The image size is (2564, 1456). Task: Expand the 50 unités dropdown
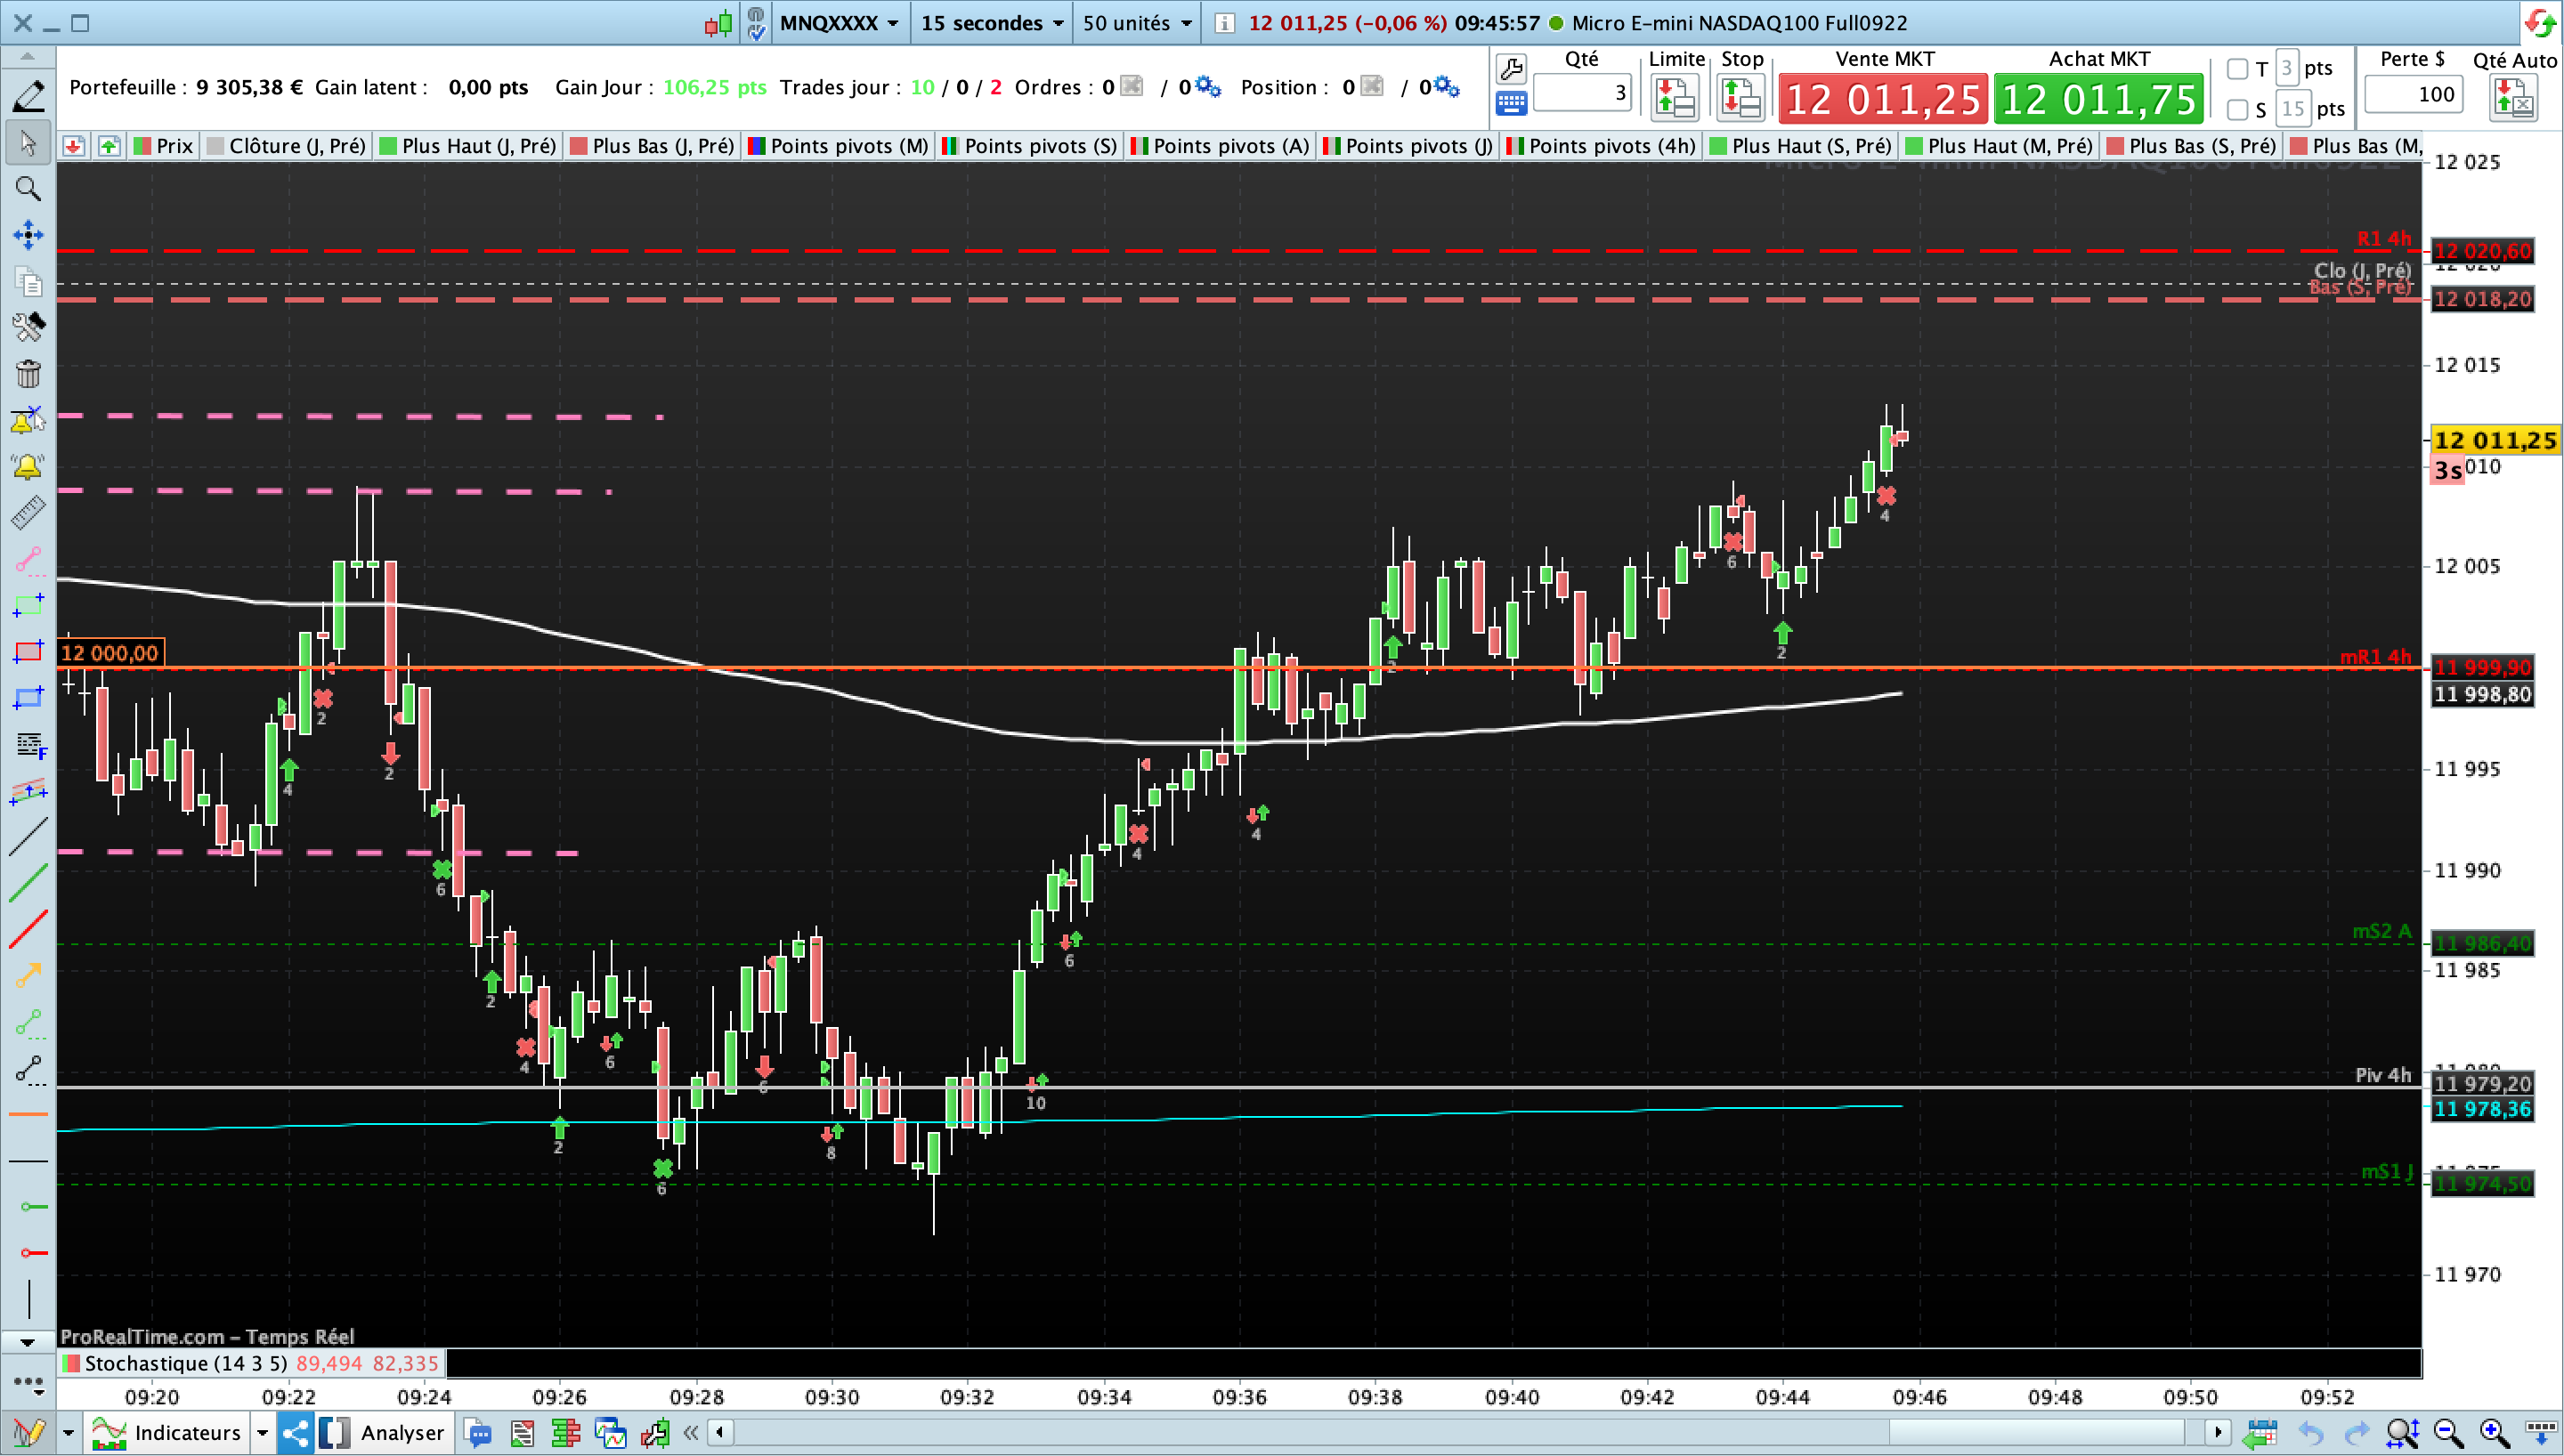coord(1137,23)
